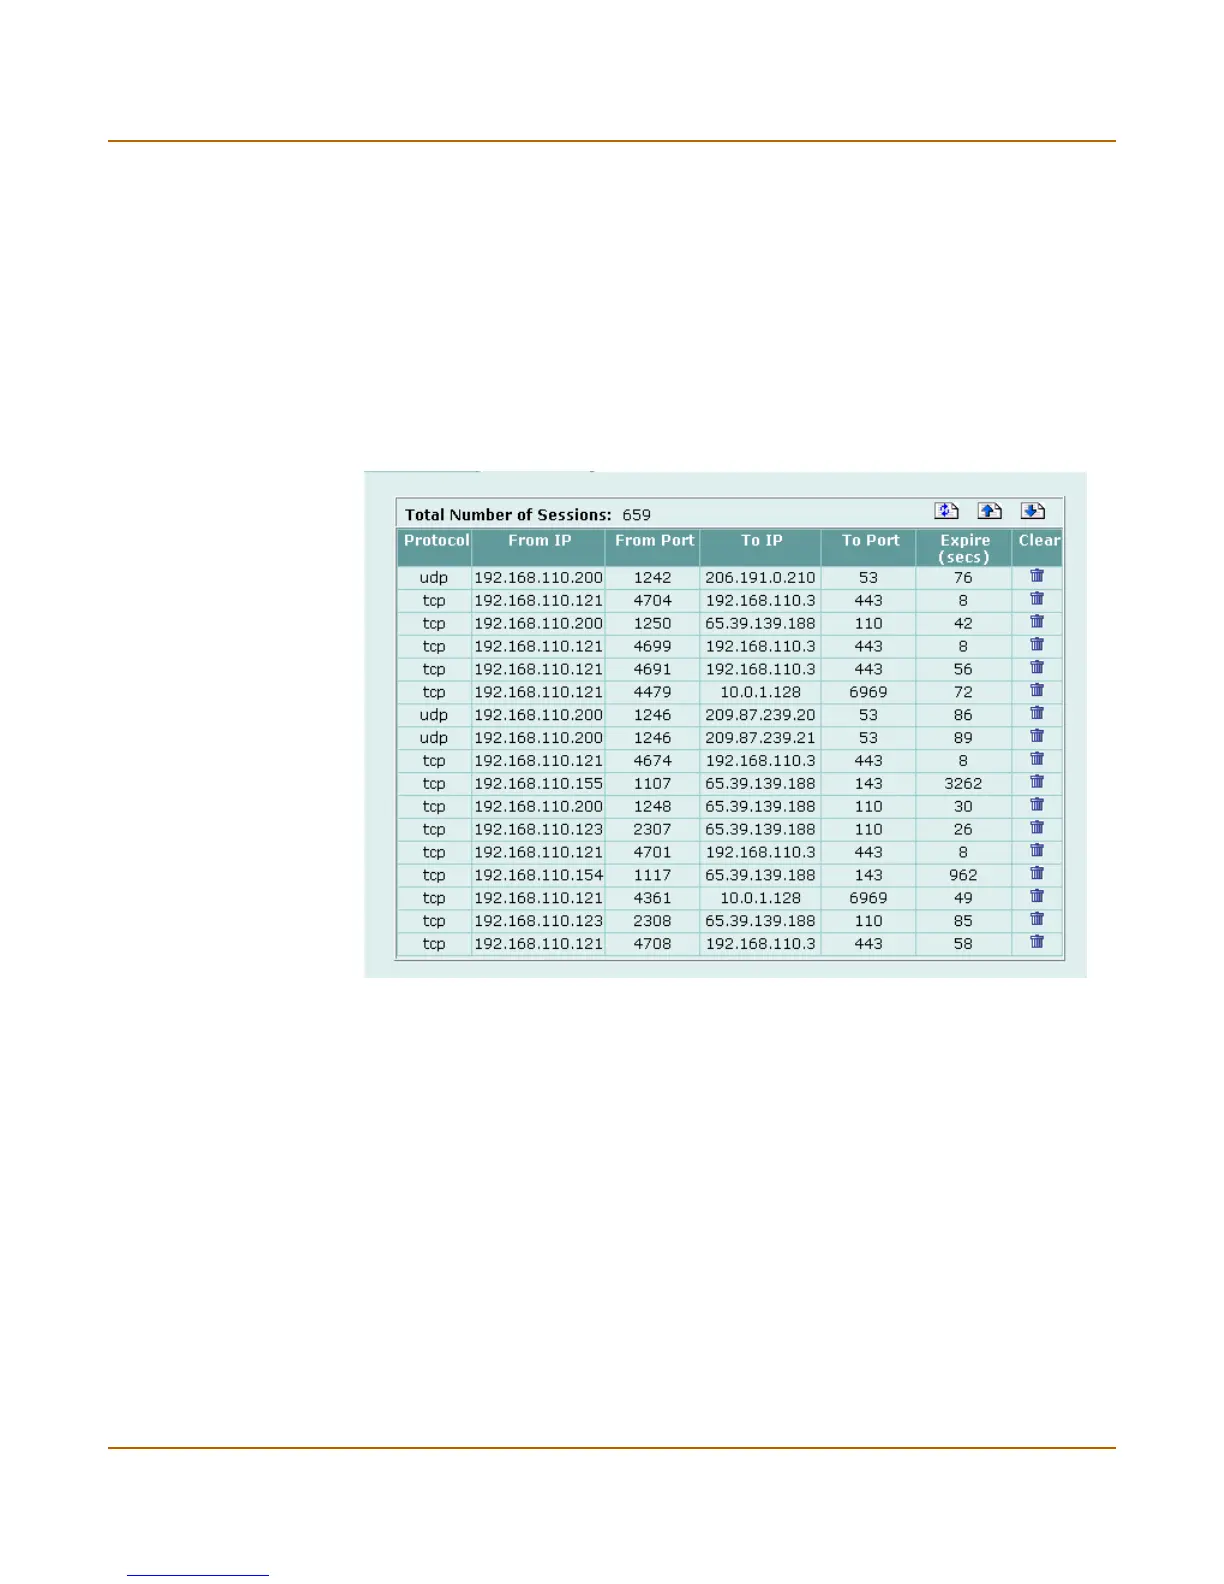Click the From Port cell 4701
Image resolution: width=1224 pixels, height=1584 pixels.
click(x=652, y=852)
